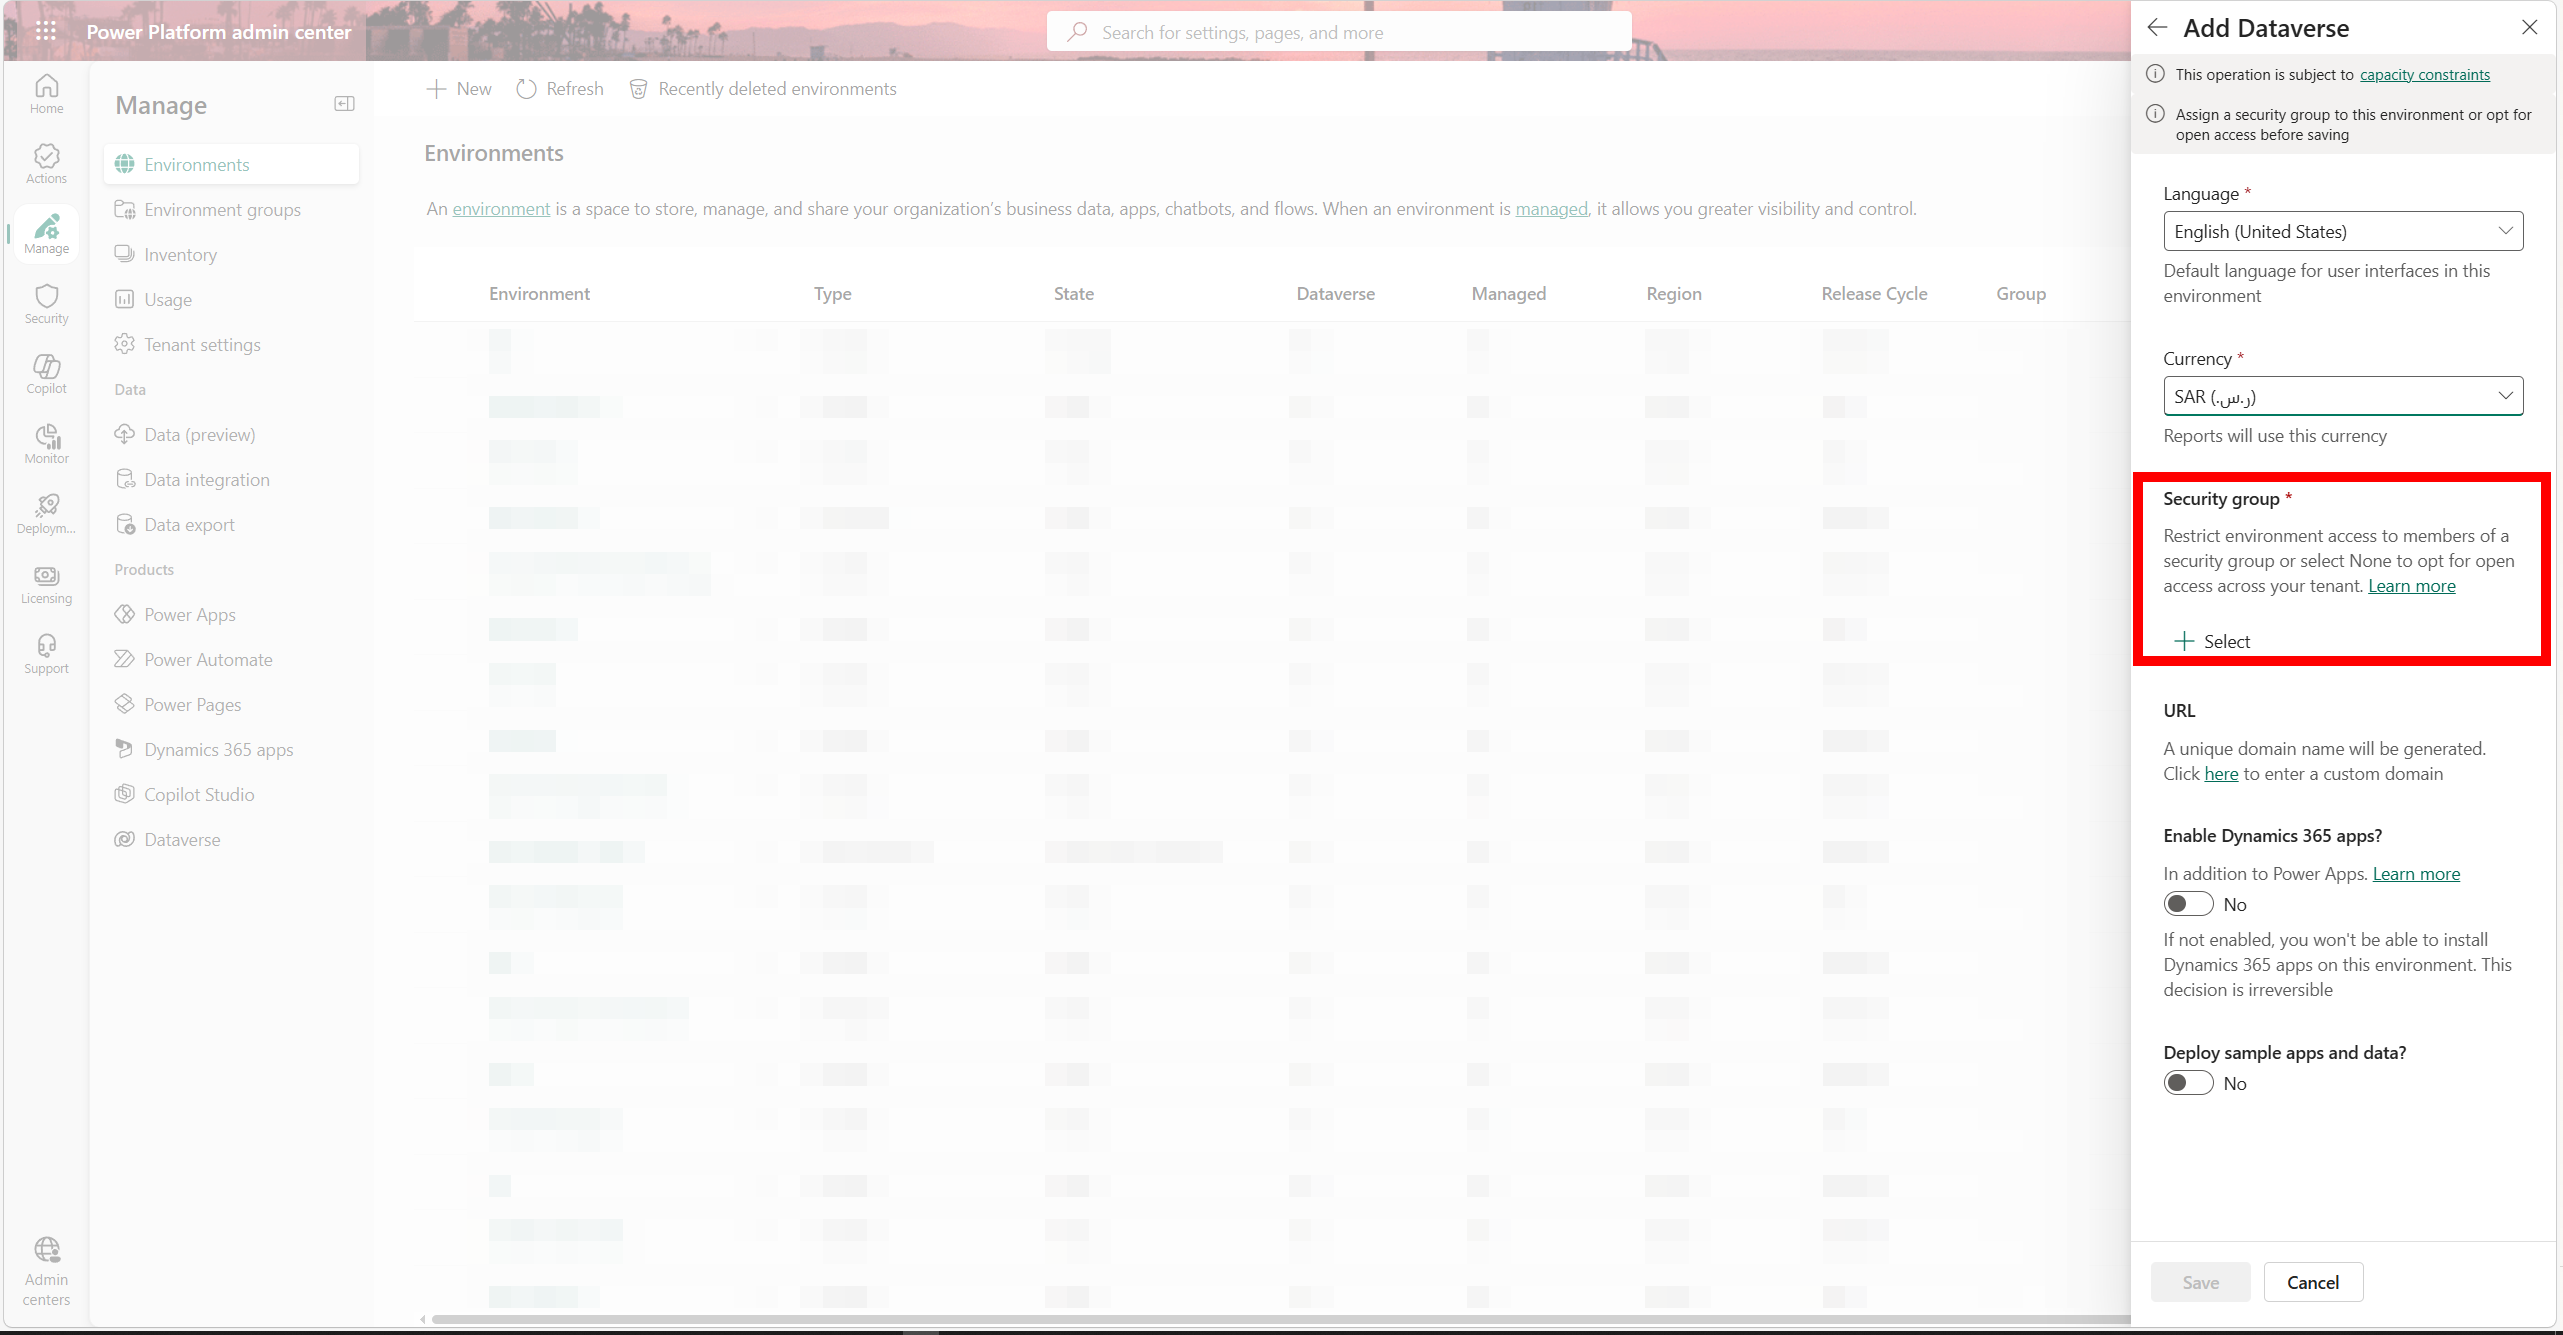Open Recently deleted environments
Screen dimensions: 2563x1335
point(763,89)
